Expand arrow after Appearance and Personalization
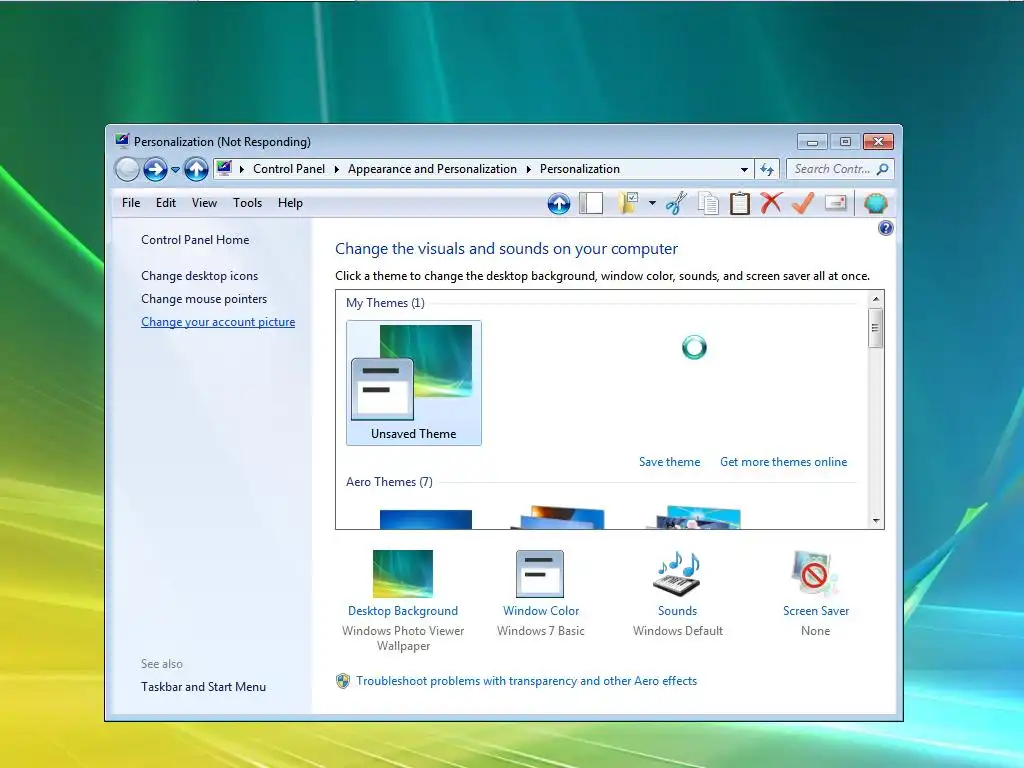 tap(528, 169)
